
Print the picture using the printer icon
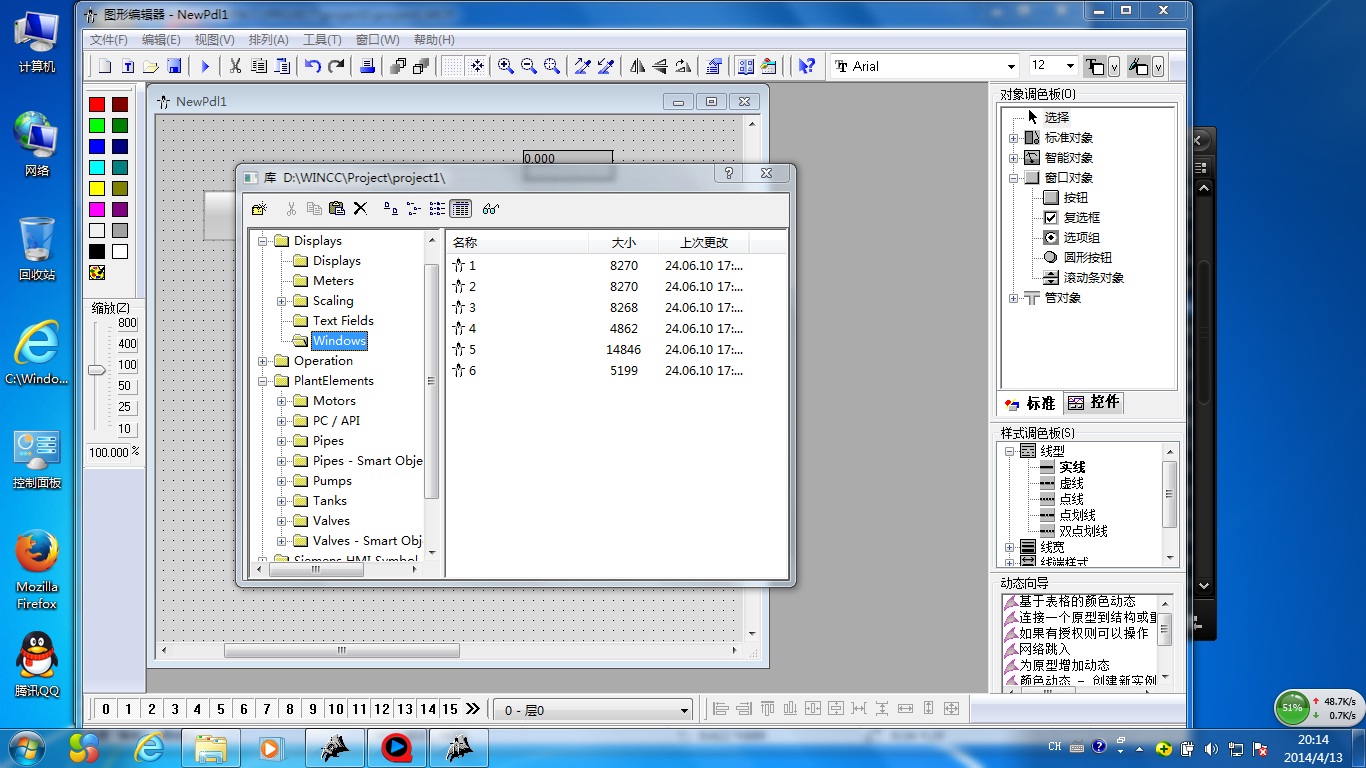click(x=367, y=66)
